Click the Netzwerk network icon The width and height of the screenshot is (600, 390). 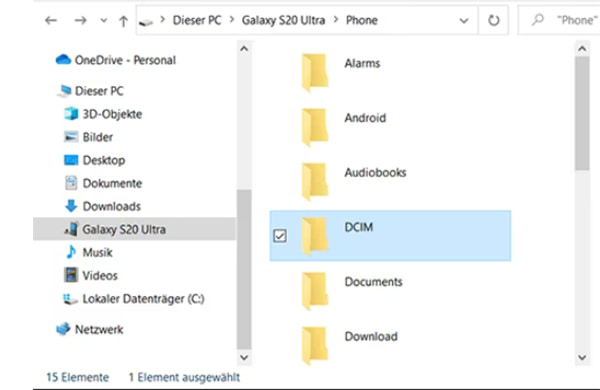tap(63, 329)
